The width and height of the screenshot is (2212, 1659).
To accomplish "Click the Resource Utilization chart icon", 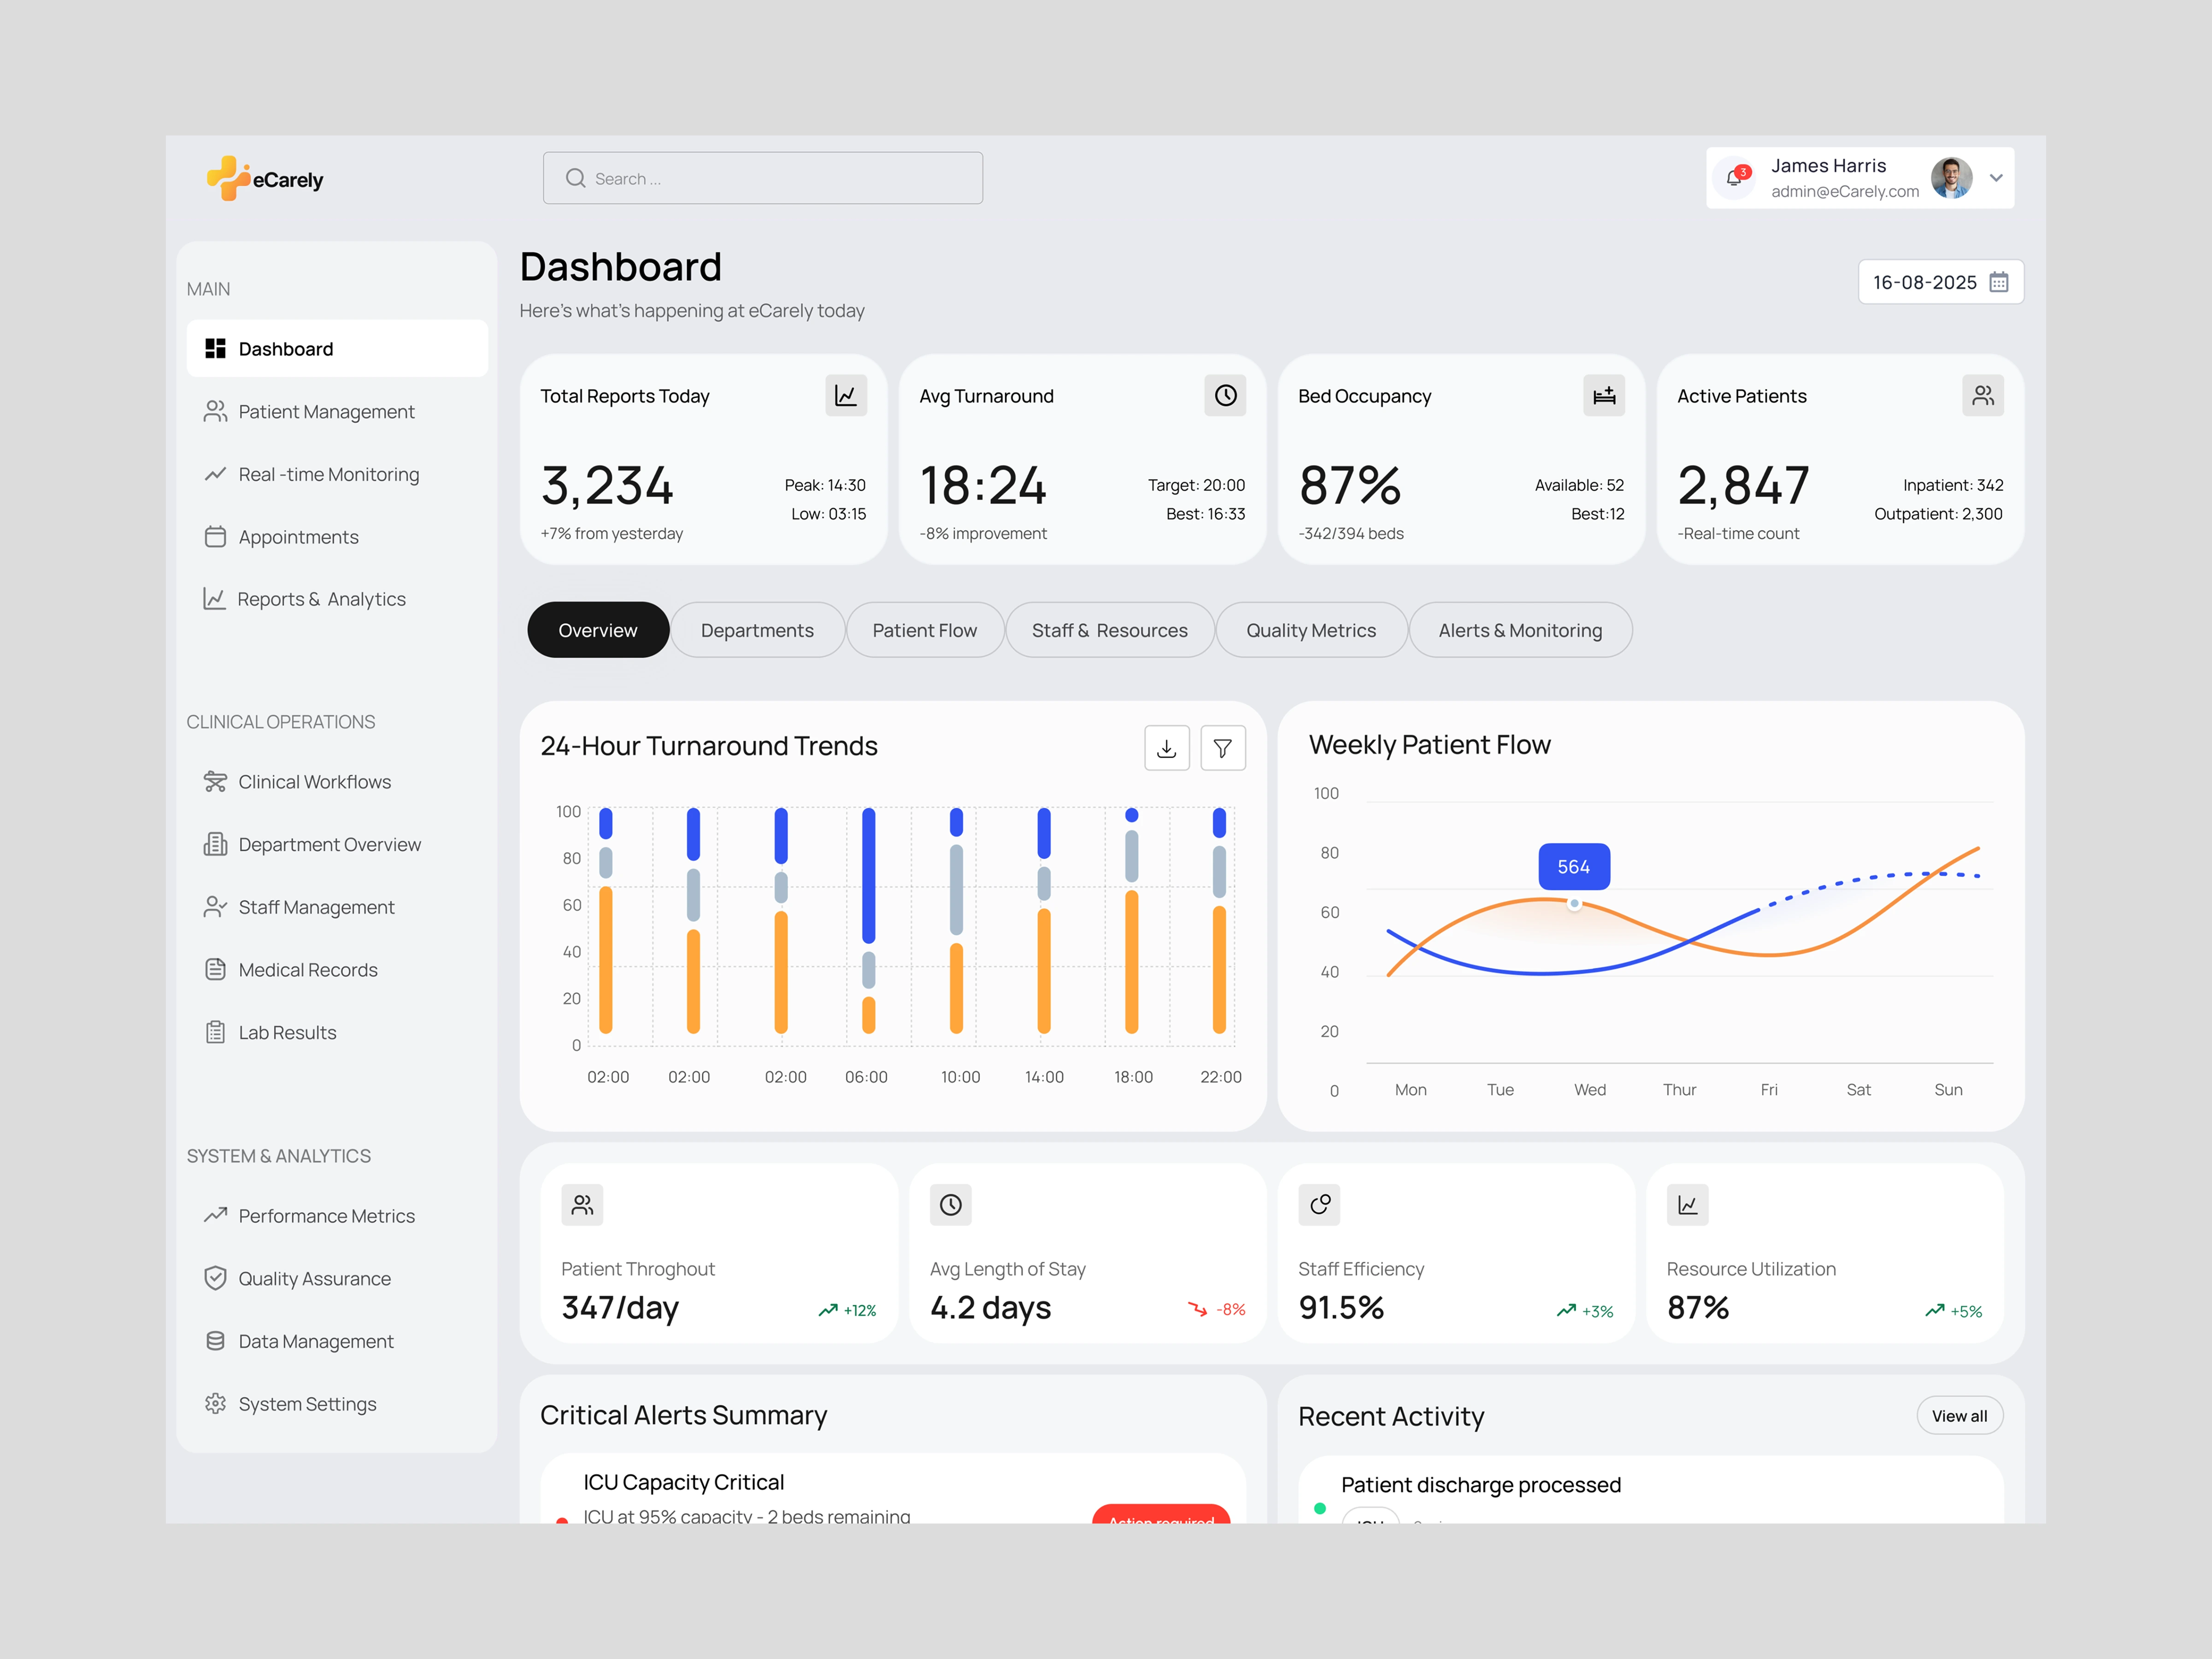I will [x=1687, y=1205].
